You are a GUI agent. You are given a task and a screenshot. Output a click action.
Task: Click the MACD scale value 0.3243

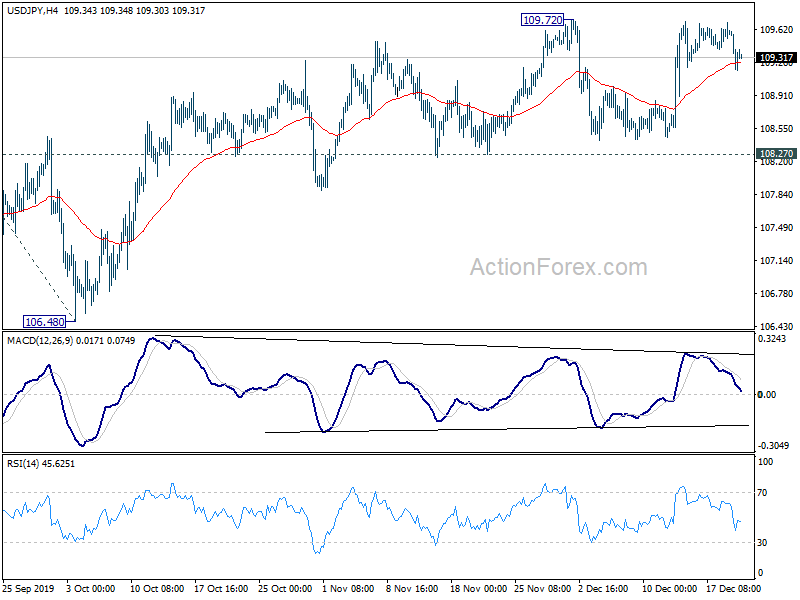pyautogui.click(x=772, y=338)
